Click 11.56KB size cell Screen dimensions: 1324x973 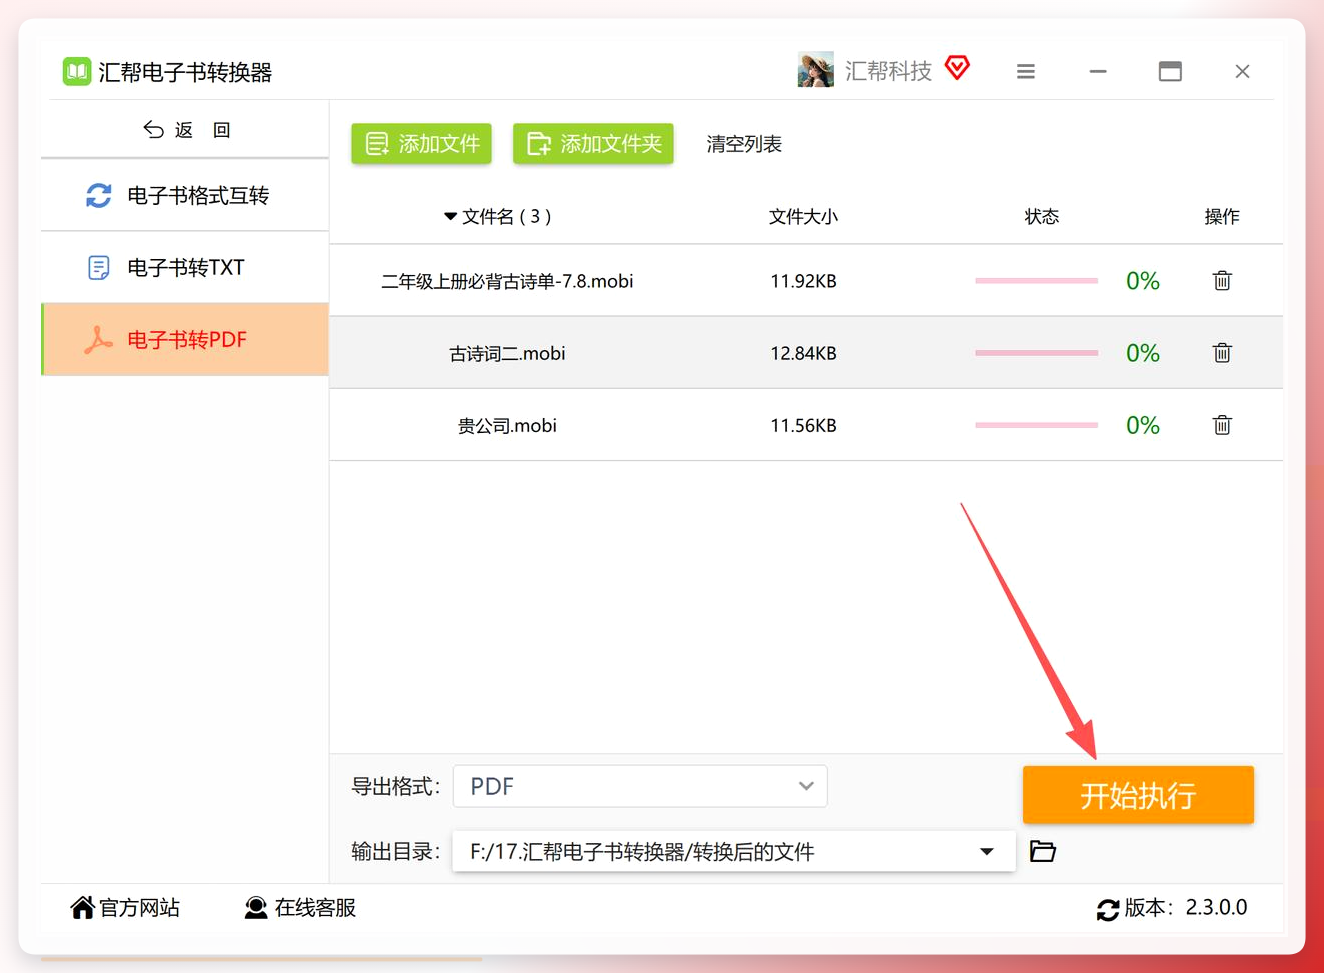coord(803,425)
